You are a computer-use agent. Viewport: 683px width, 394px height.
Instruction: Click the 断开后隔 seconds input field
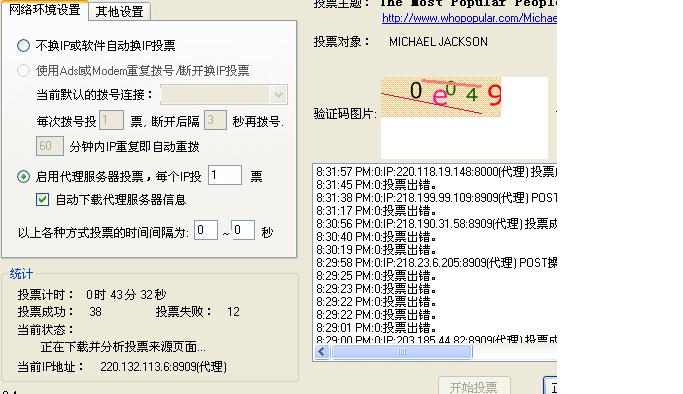215,120
